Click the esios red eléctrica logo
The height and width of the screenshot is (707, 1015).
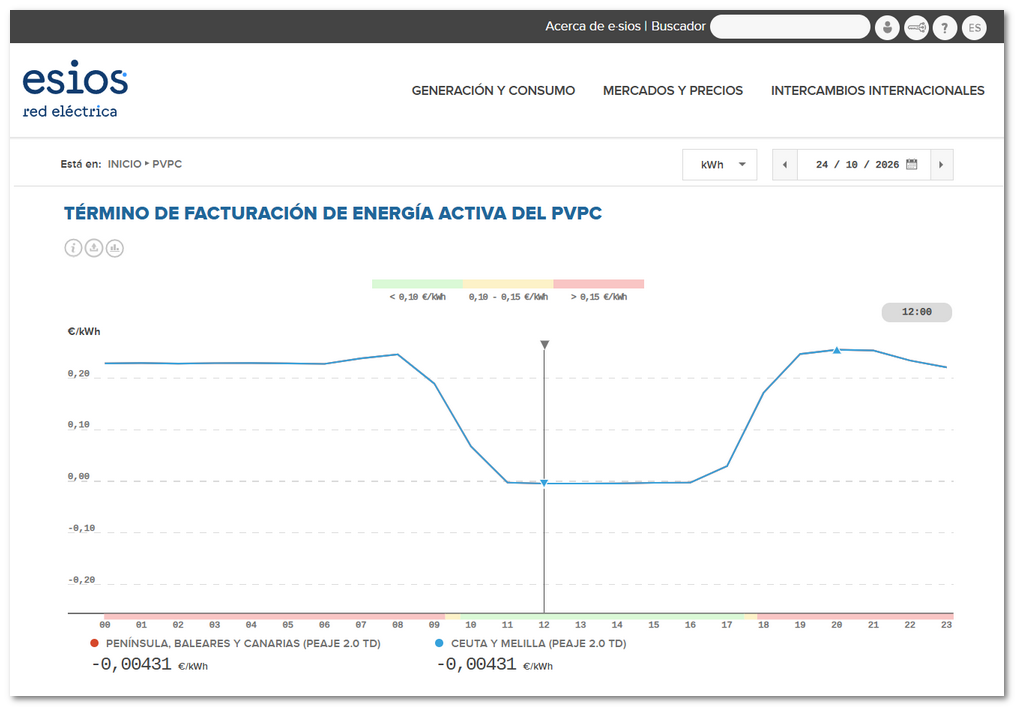click(75, 89)
